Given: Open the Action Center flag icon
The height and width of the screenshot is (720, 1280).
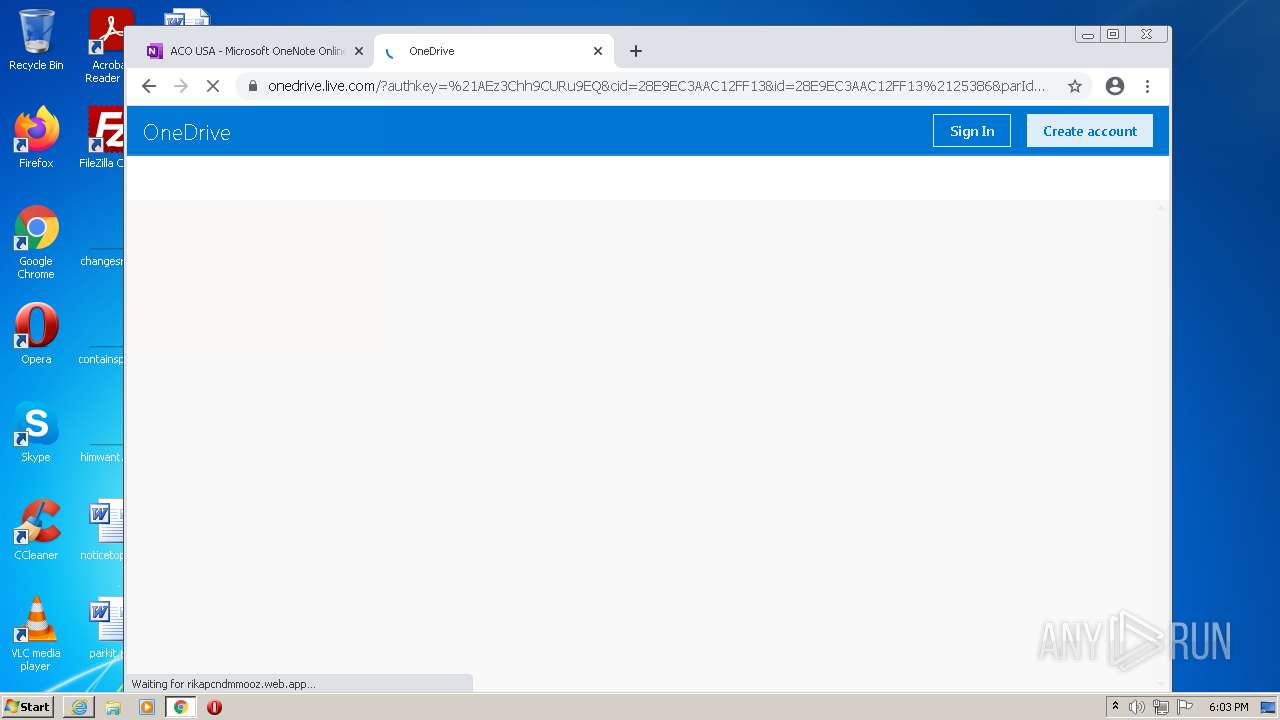Looking at the screenshot, I should point(1185,707).
